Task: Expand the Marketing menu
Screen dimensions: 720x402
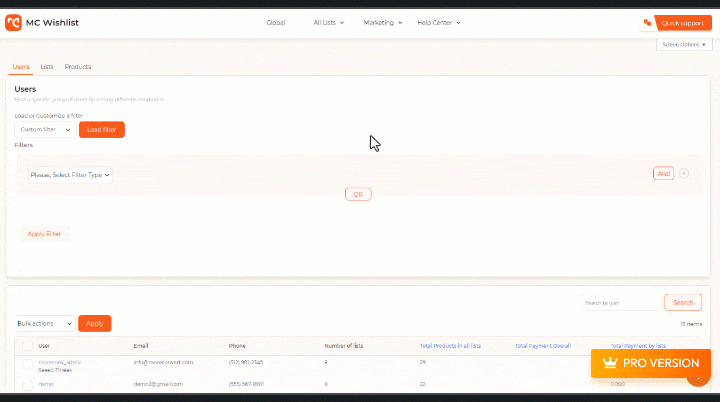Action: [x=382, y=23]
